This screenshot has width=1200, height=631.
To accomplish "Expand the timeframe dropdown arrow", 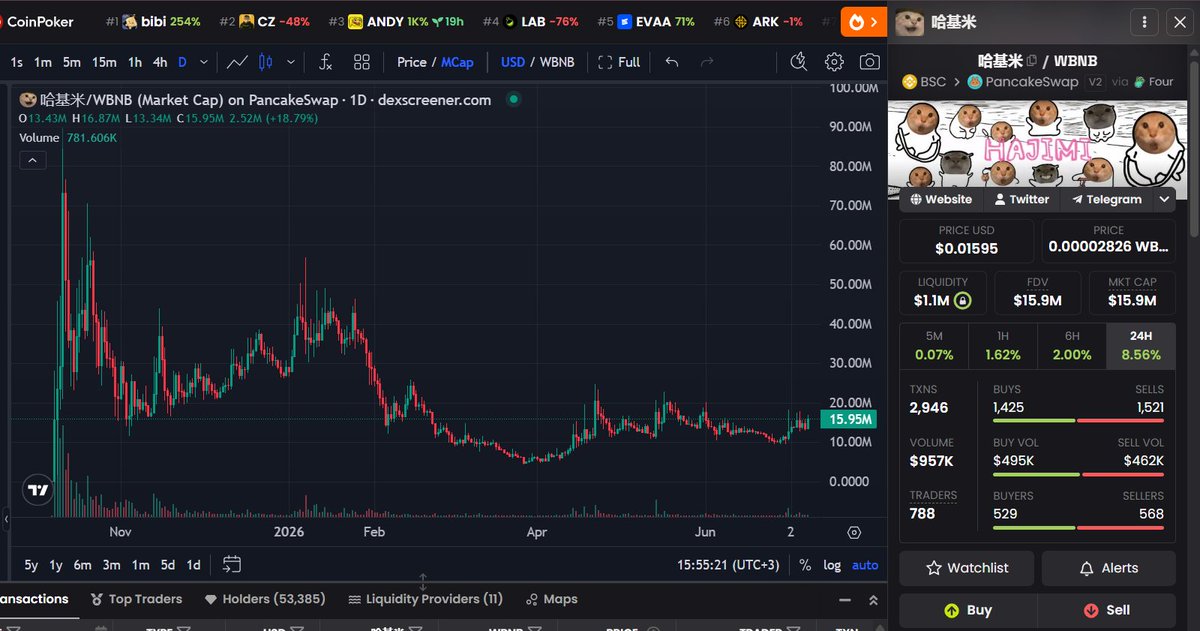I will pyautogui.click(x=204, y=62).
